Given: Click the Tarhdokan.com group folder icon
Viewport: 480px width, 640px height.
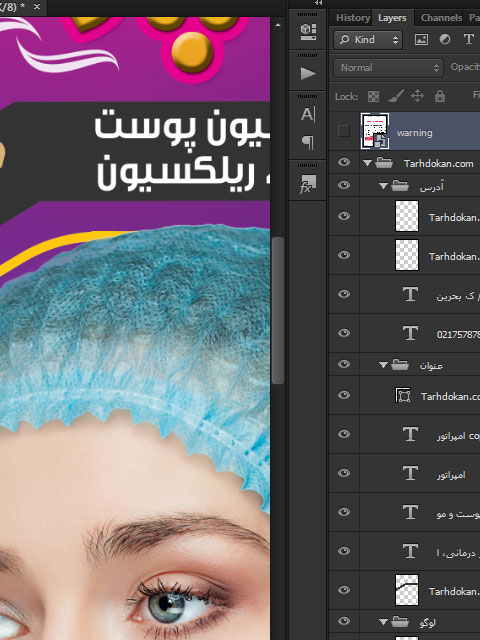Looking at the screenshot, I should [x=384, y=163].
